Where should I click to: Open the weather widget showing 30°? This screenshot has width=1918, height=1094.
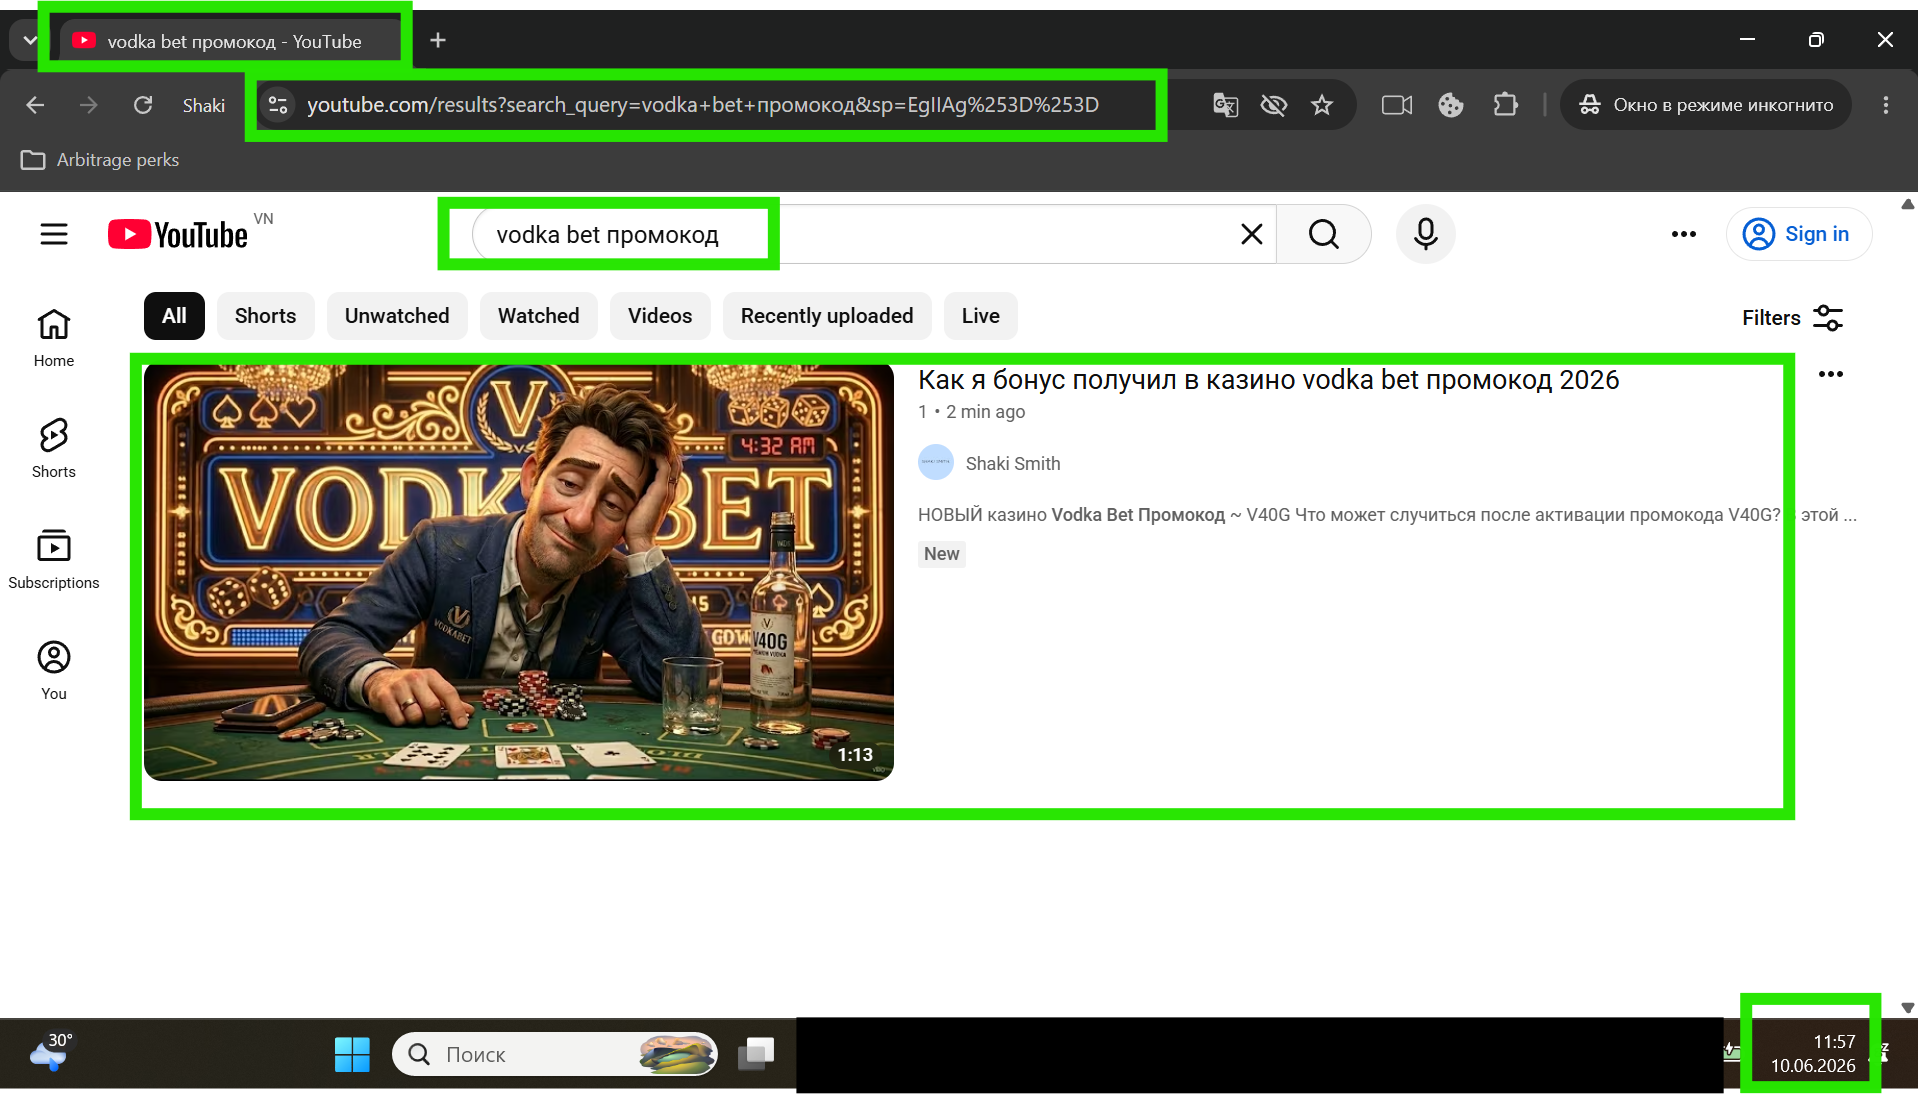[52, 1052]
